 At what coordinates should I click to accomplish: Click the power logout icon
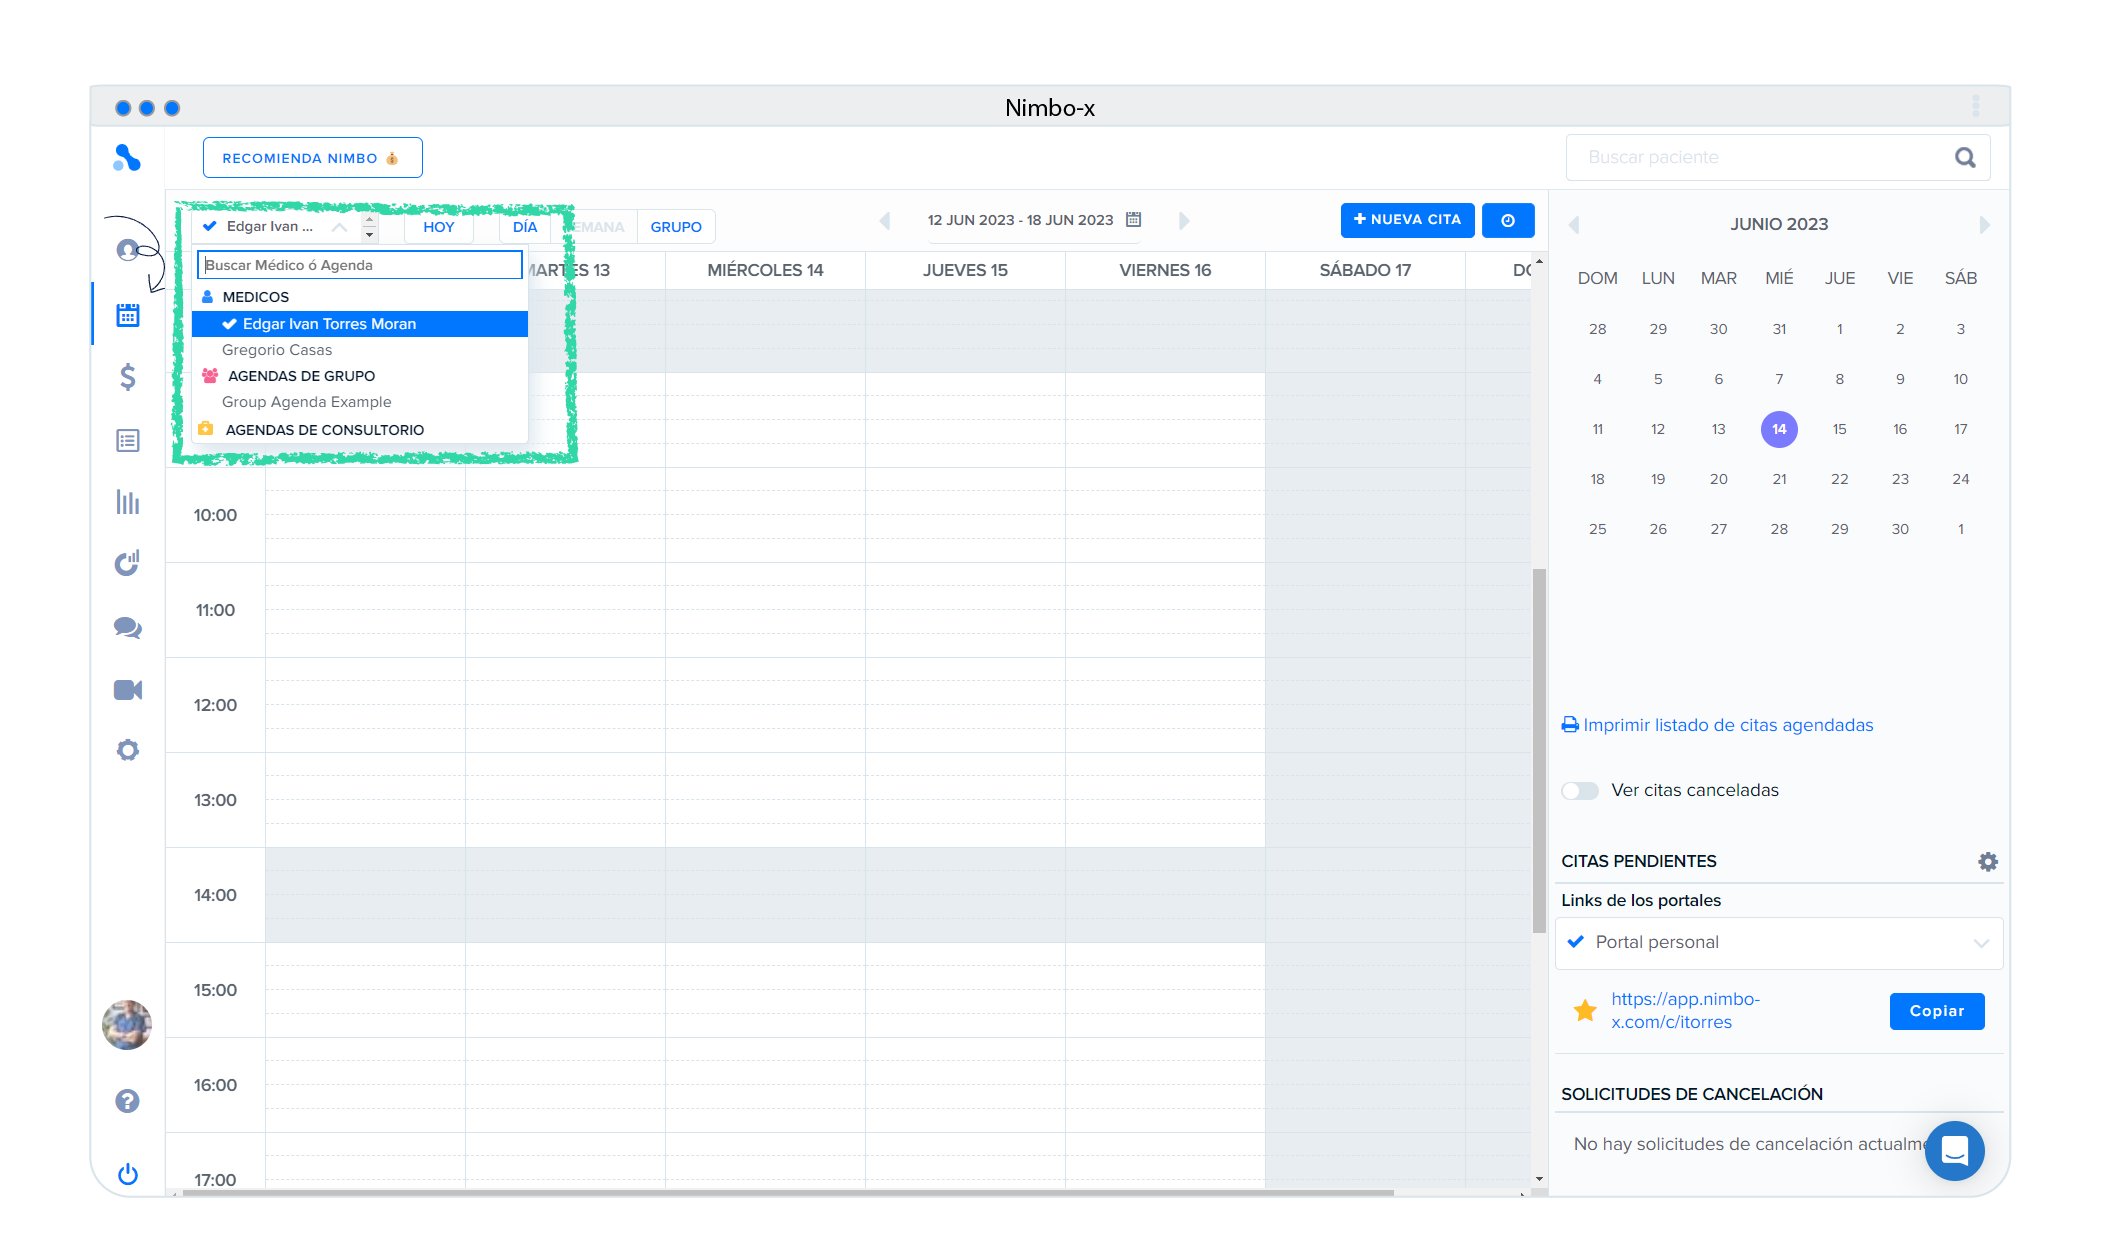(x=128, y=1174)
